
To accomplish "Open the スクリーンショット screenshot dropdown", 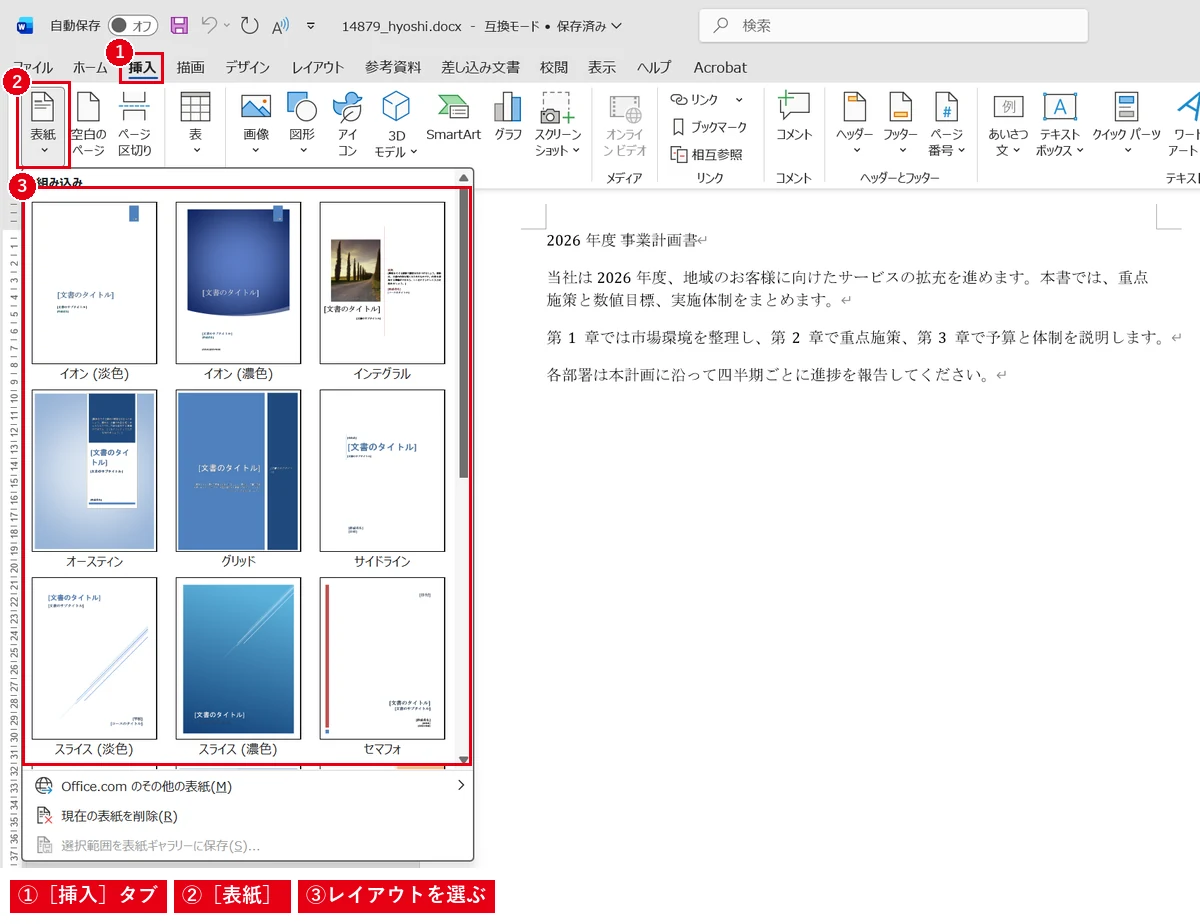I will [x=557, y=124].
